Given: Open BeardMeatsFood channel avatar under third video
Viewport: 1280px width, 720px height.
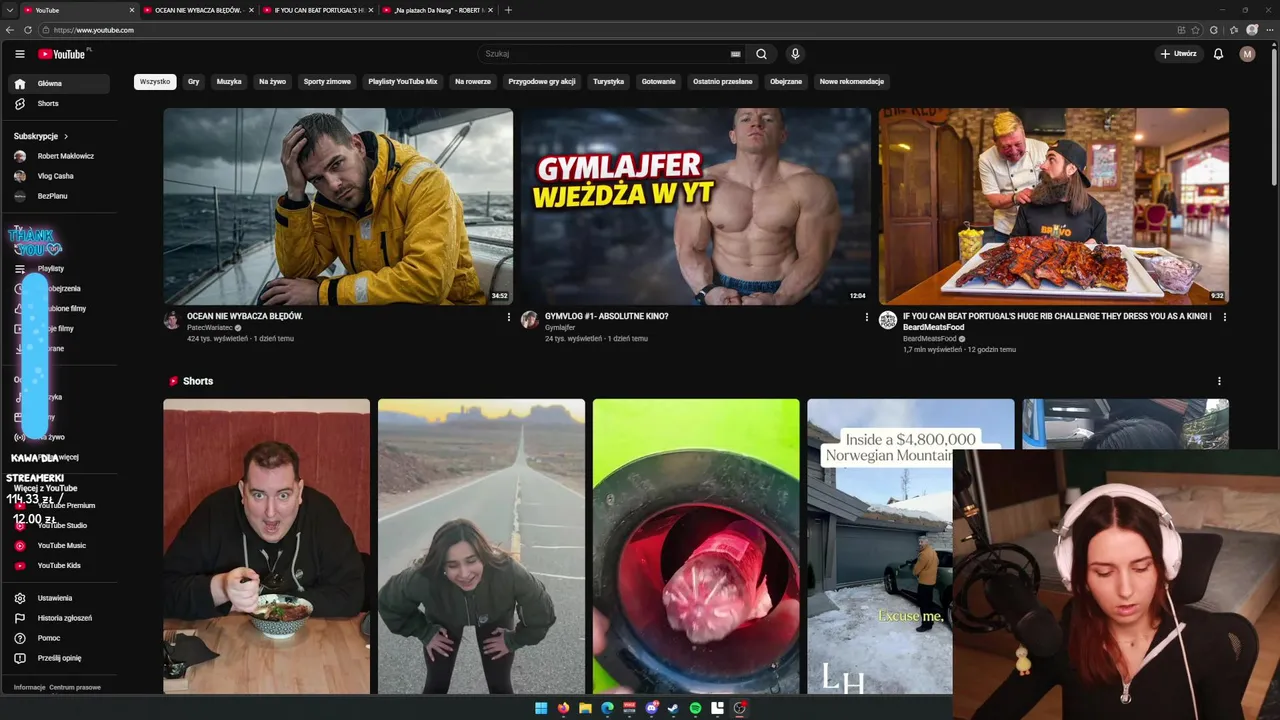Looking at the screenshot, I should (888, 320).
